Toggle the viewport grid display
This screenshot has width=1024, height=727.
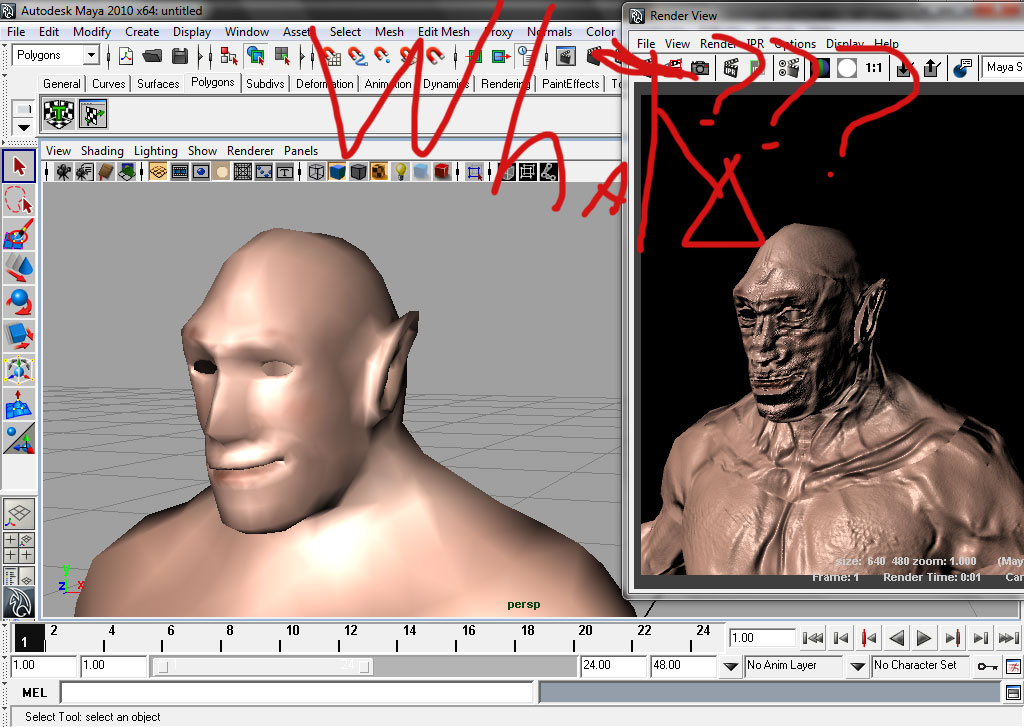point(158,172)
